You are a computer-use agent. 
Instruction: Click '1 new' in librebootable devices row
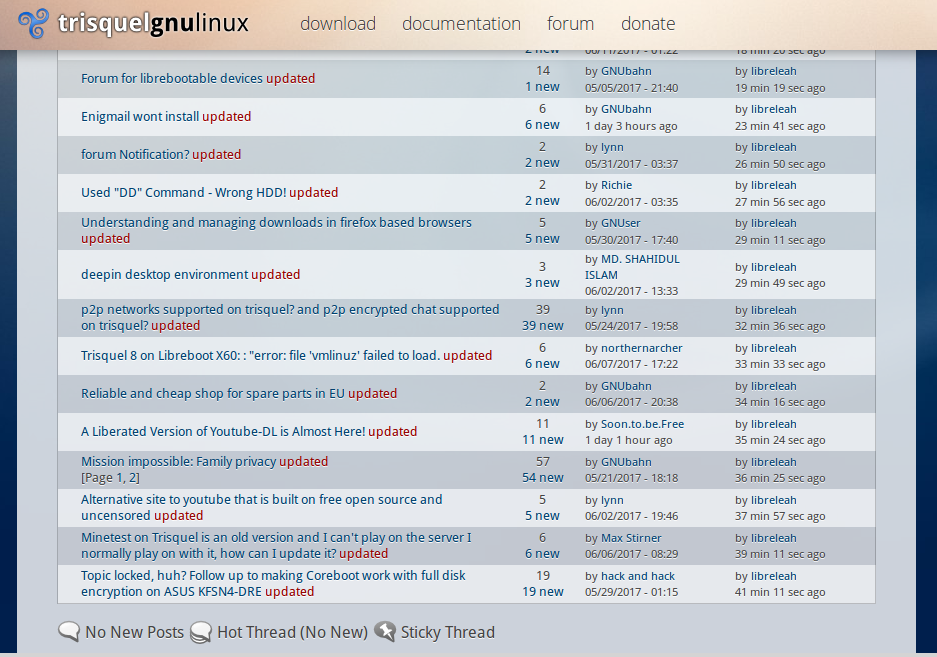(543, 87)
